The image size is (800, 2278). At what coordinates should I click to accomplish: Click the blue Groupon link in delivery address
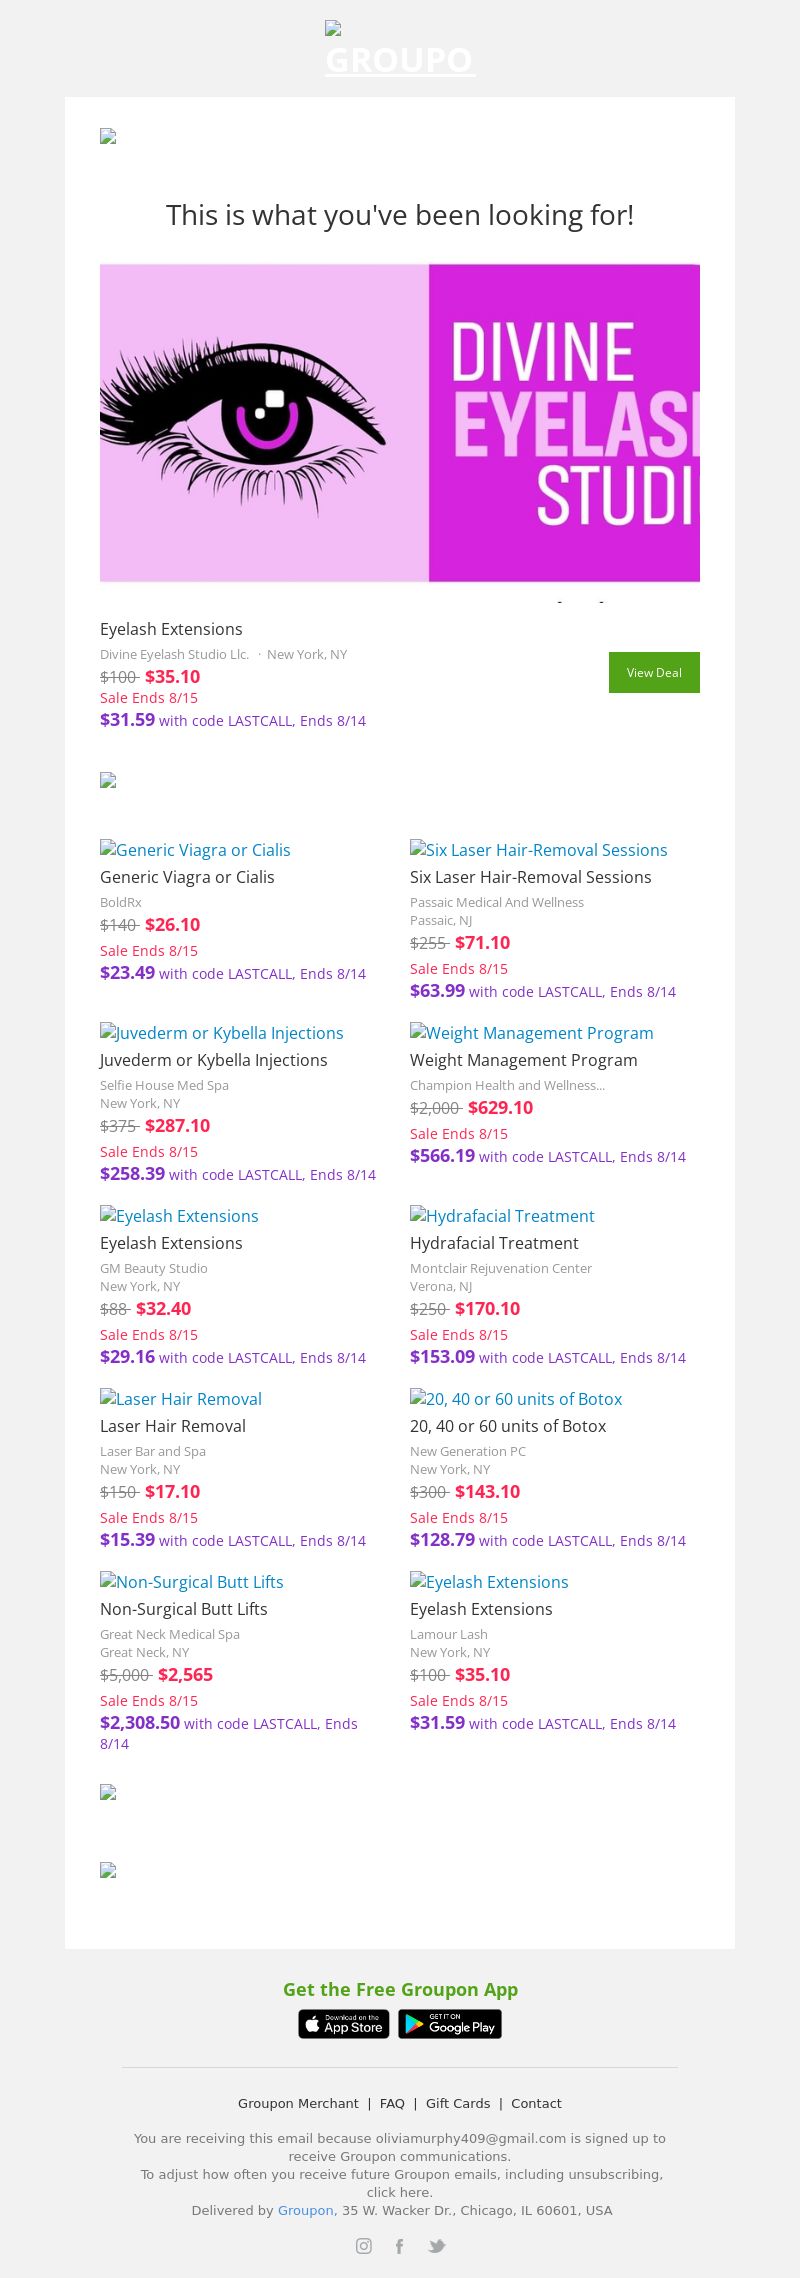tap(305, 2210)
